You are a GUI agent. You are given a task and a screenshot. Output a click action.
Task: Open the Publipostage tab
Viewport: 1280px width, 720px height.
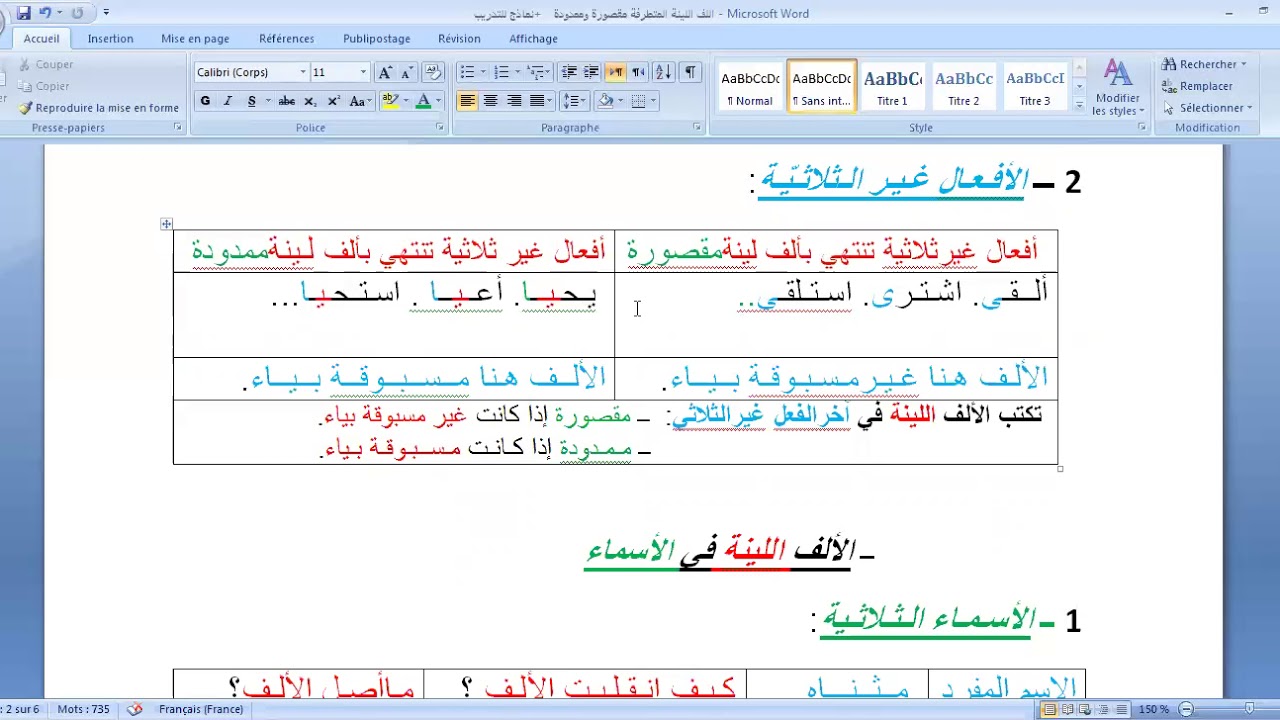(377, 39)
